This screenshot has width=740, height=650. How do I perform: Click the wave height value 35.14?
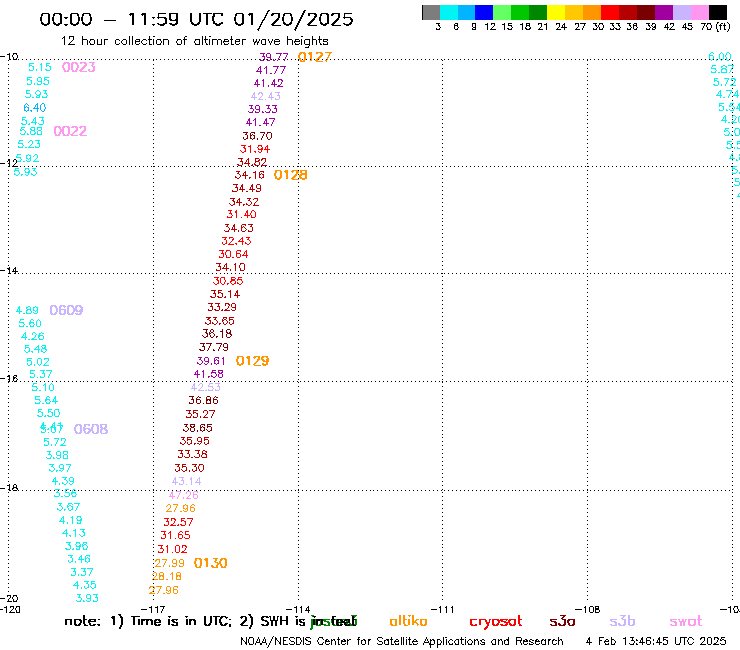point(225,294)
